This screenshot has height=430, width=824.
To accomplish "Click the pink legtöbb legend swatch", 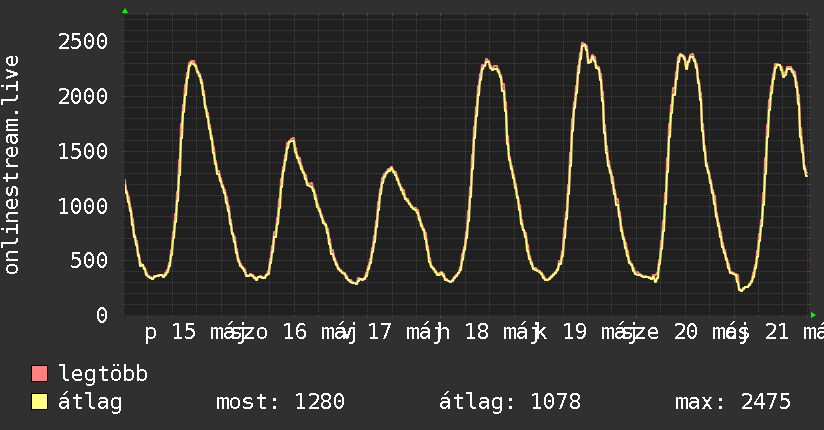I will pyautogui.click(x=39, y=373).
